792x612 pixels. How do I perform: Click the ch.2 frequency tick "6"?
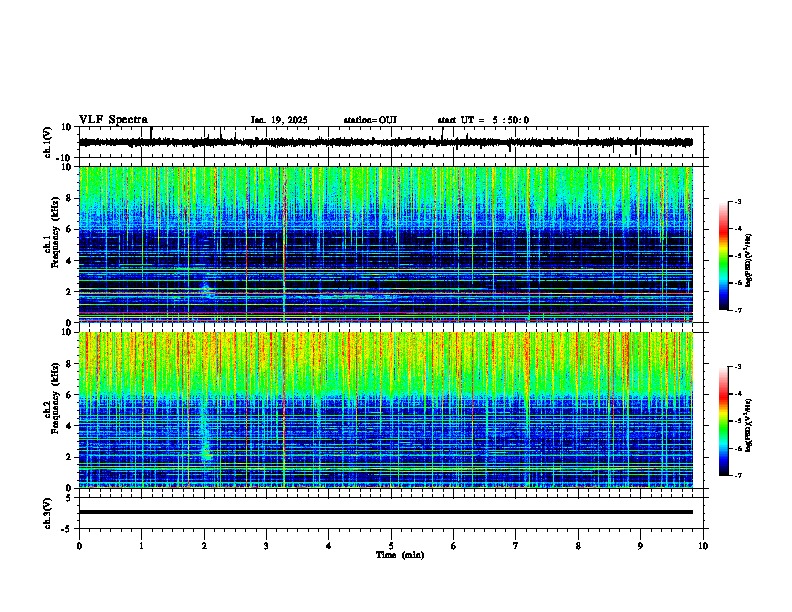click(69, 395)
